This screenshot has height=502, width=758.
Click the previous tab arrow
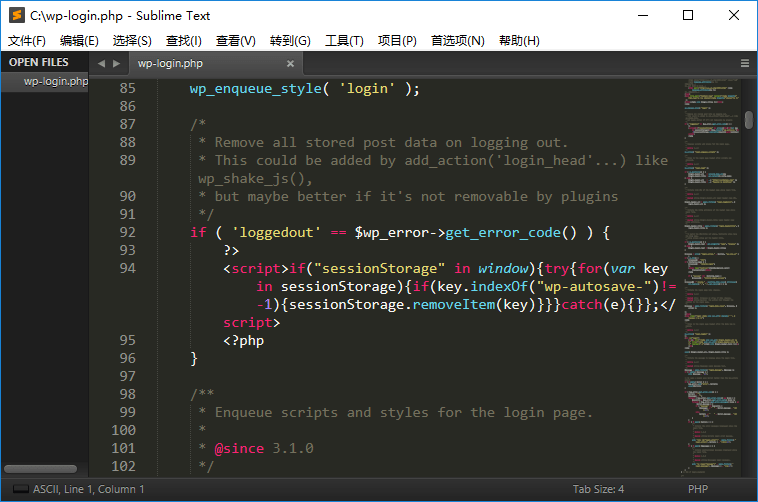coord(101,63)
